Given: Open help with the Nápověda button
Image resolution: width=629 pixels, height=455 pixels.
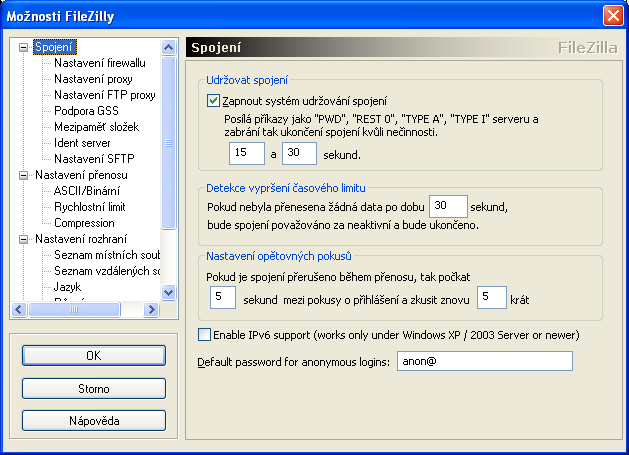Looking at the screenshot, I should (93, 420).
